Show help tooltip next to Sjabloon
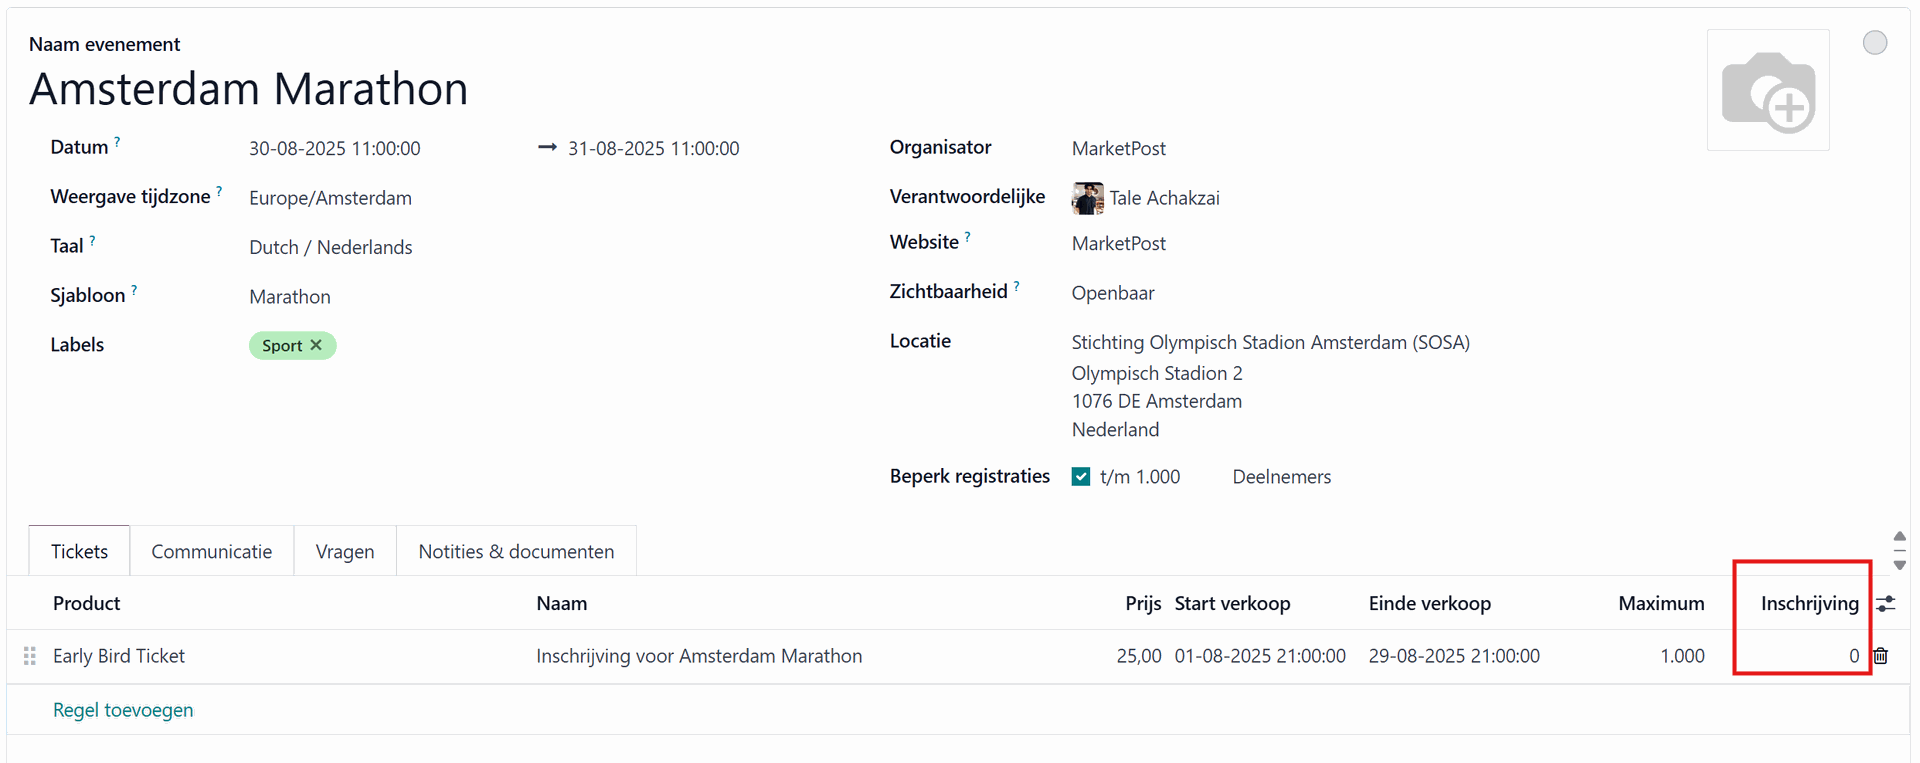The height and width of the screenshot is (763, 1920). [134, 290]
